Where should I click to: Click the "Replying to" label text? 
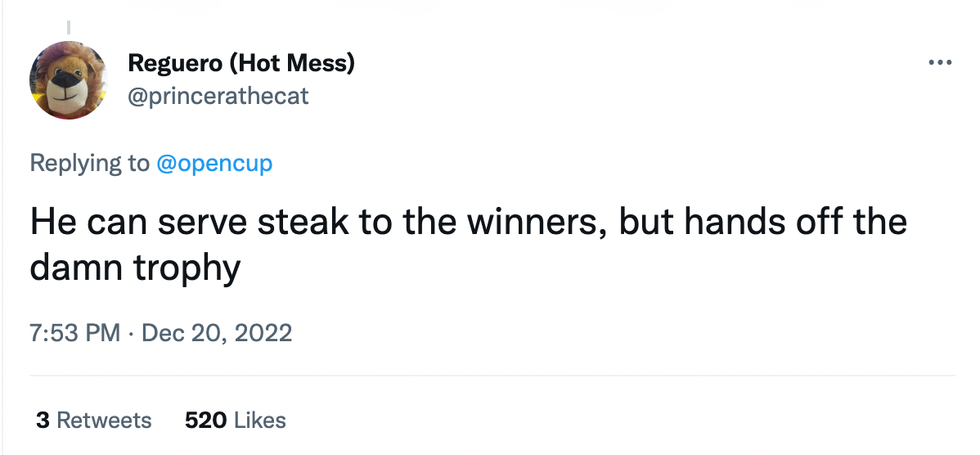point(90,163)
